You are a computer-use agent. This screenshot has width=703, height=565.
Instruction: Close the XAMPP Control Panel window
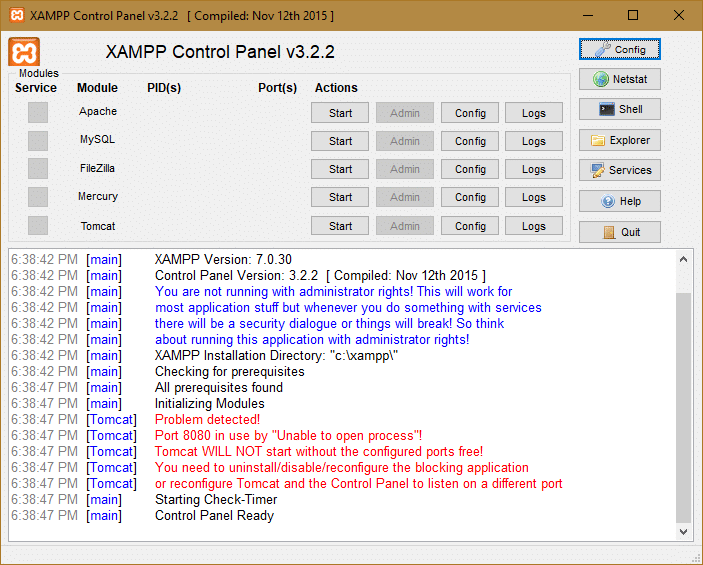click(679, 15)
